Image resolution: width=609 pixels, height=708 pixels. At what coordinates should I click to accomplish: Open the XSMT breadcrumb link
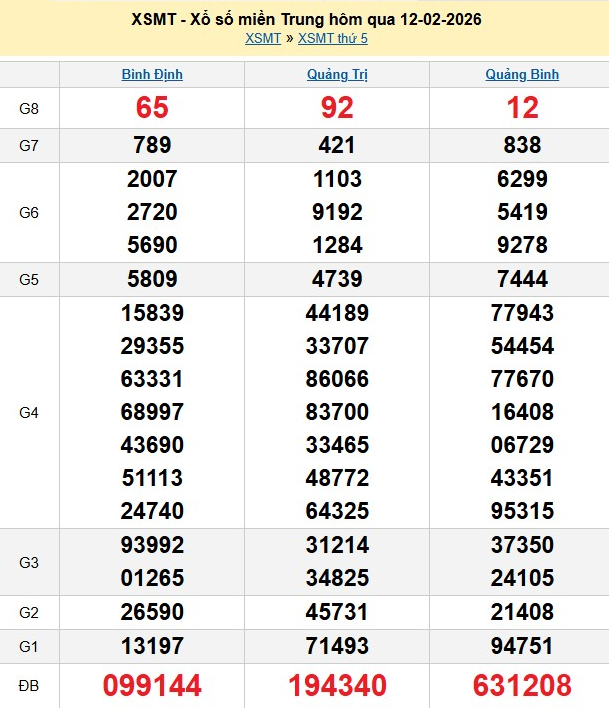pyautogui.click(x=263, y=38)
